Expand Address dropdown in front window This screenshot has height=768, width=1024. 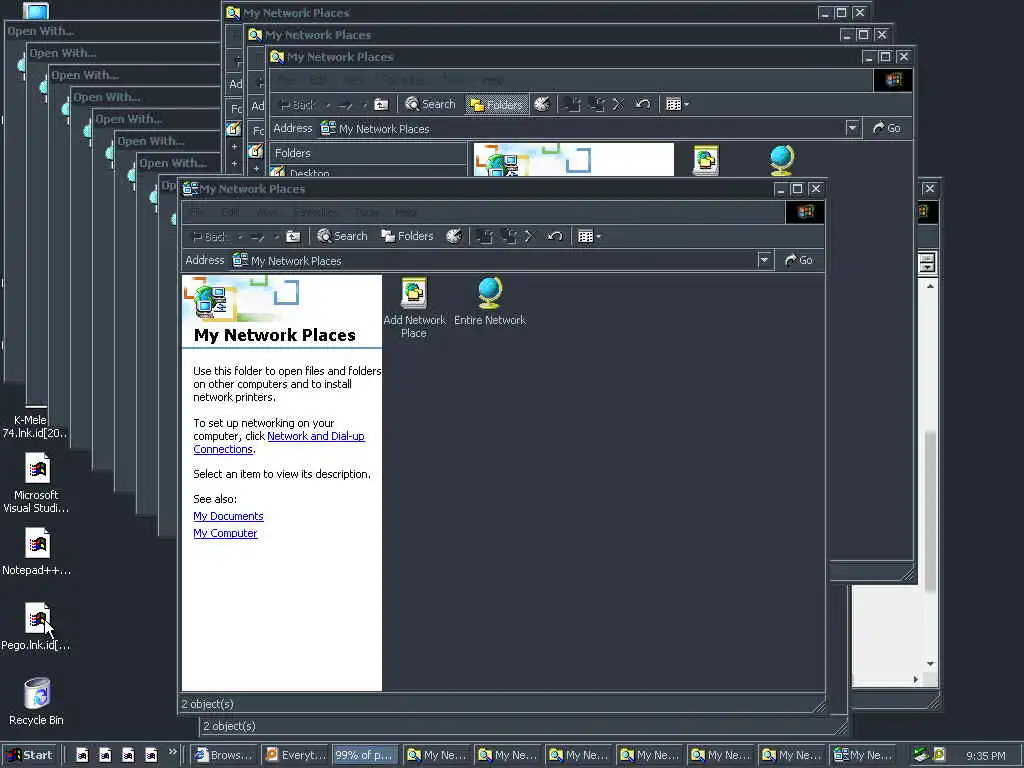[x=764, y=261]
